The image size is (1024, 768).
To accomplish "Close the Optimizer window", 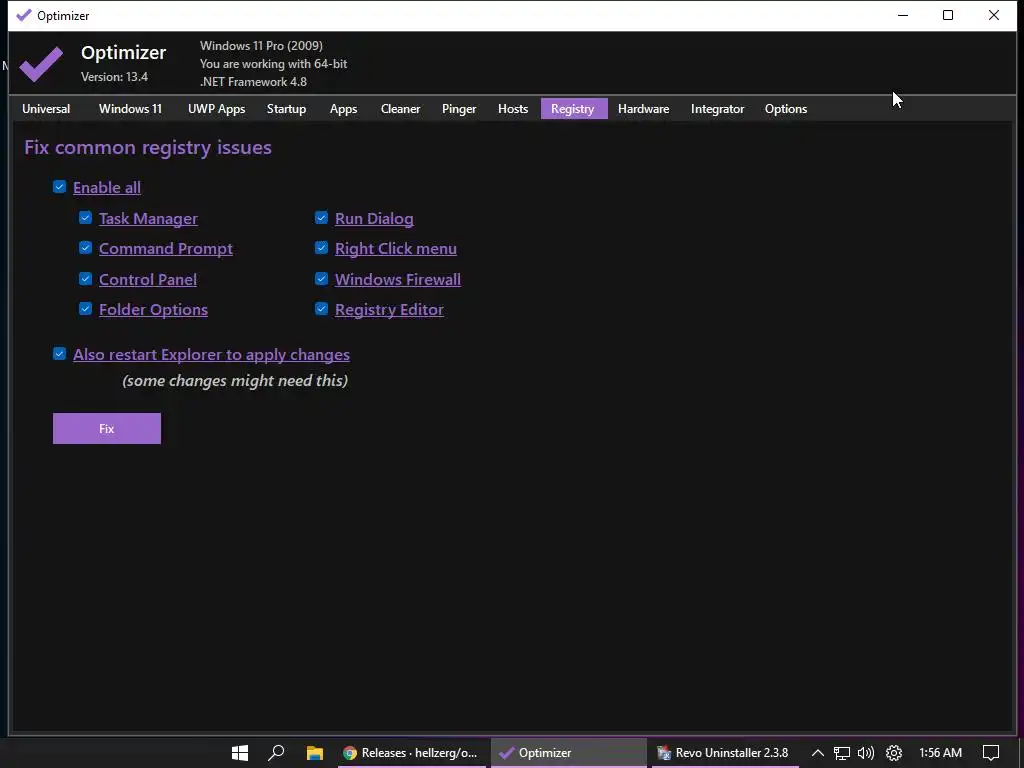I will (993, 15).
